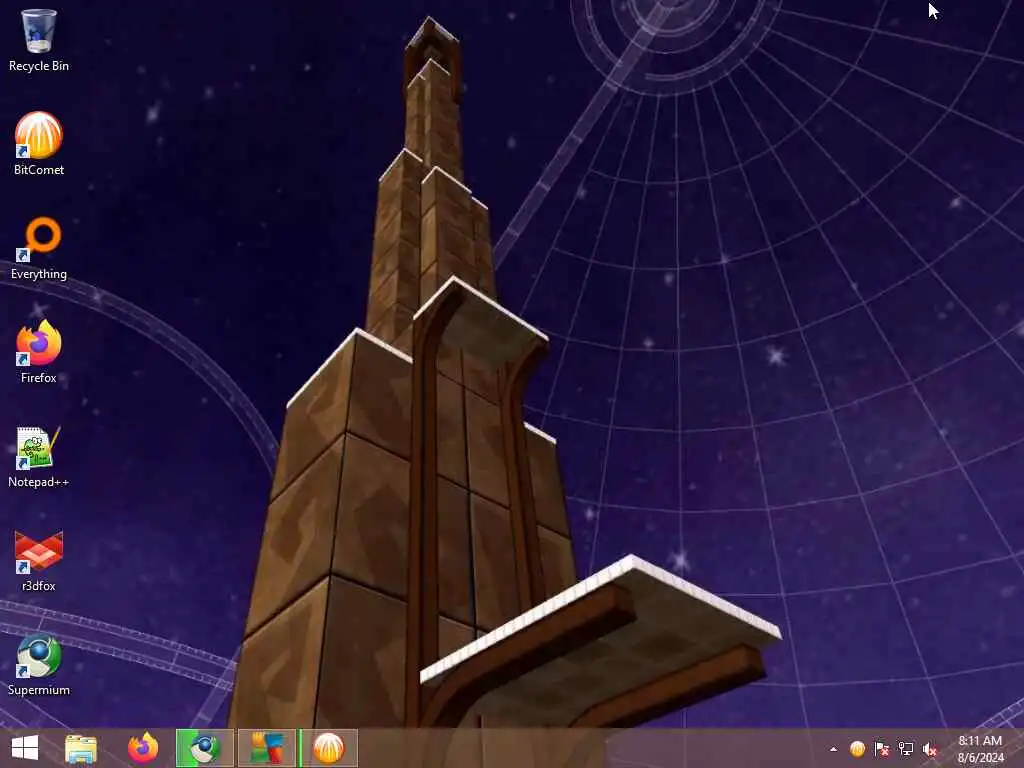Open the Windows Start button
This screenshot has width=1024, height=768.
25,748
